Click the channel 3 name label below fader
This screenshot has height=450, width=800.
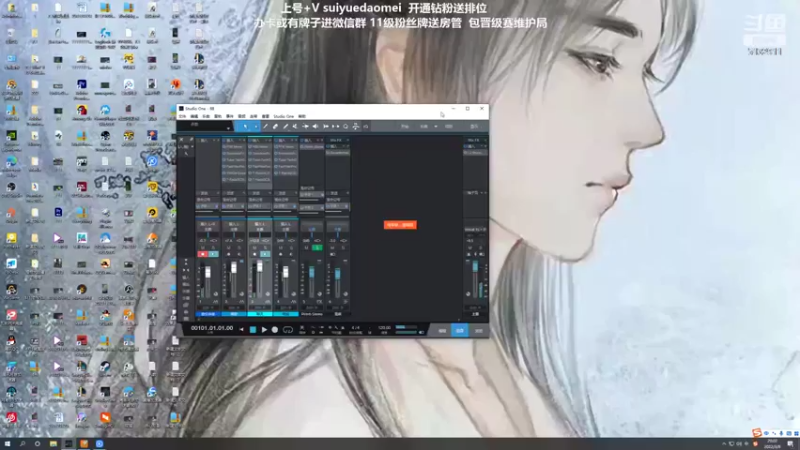[x=260, y=314]
